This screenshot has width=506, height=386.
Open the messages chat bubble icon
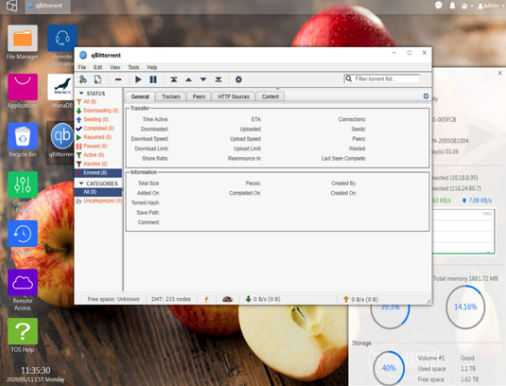[x=438, y=6]
